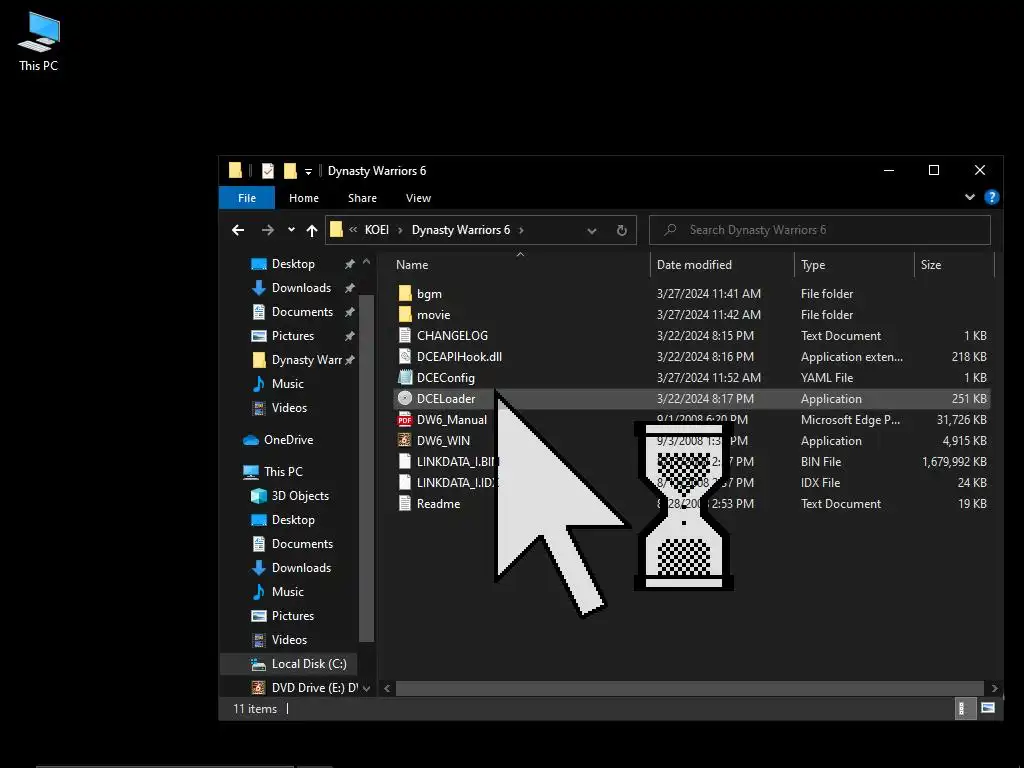Open Documents under This PC
The width and height of the screenshot is (1024, 768).
302,544
